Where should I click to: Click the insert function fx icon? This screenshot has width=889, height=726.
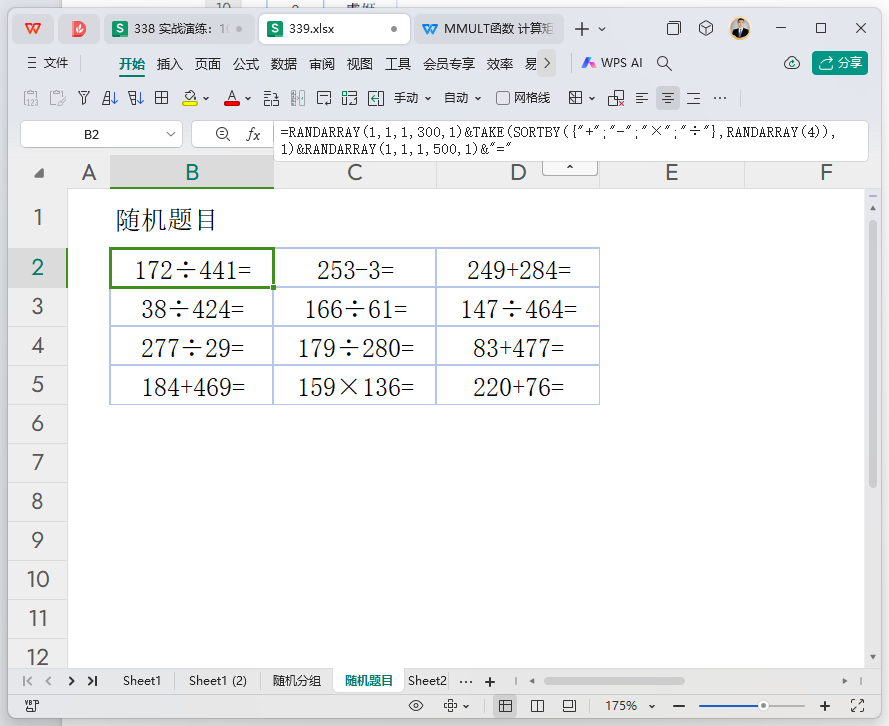(253, 134)
